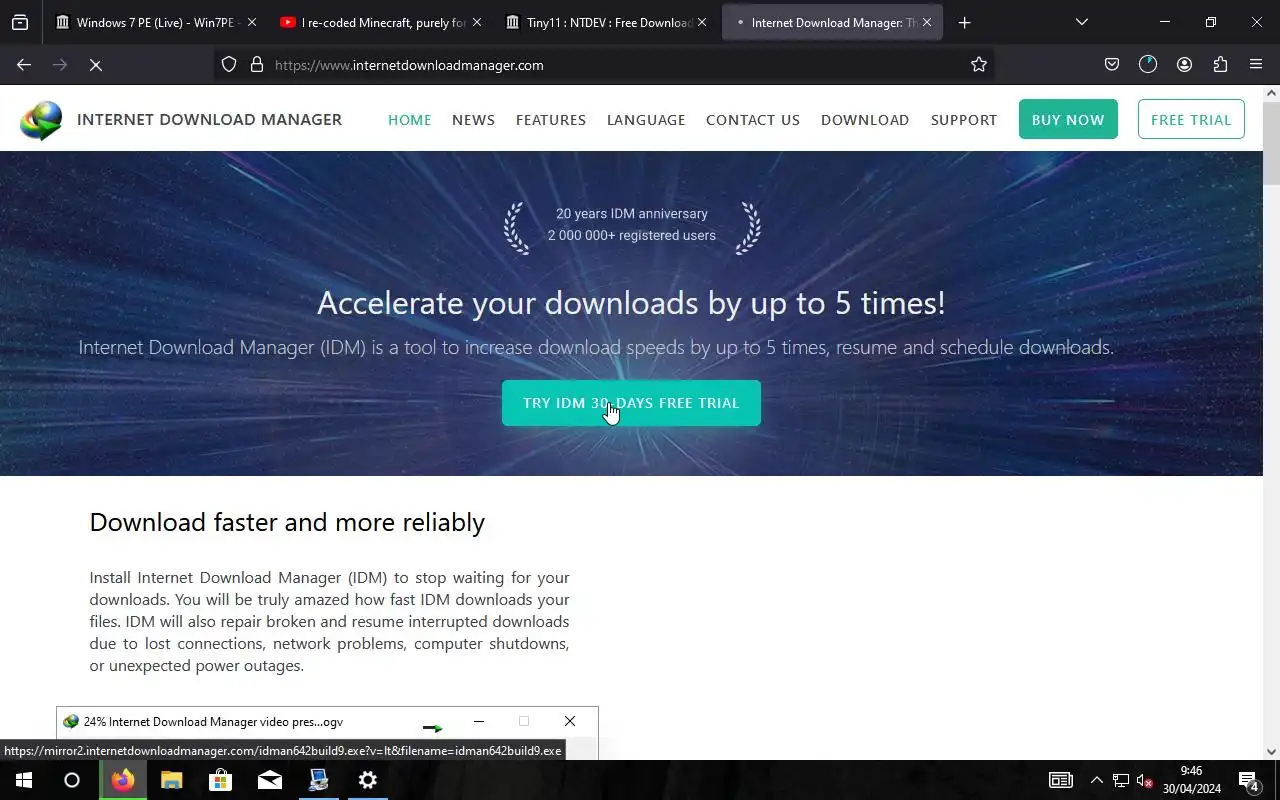Go back with the browser back arrow
This screenshot has height=800, width=1280.
coord(24,65)
